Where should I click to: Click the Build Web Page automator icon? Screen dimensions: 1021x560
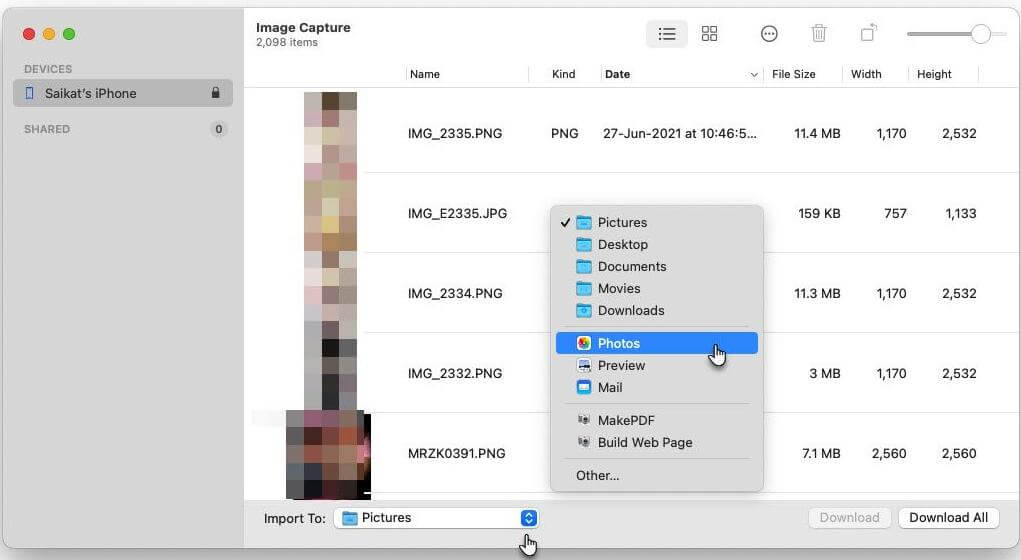(x=584, y=442)
